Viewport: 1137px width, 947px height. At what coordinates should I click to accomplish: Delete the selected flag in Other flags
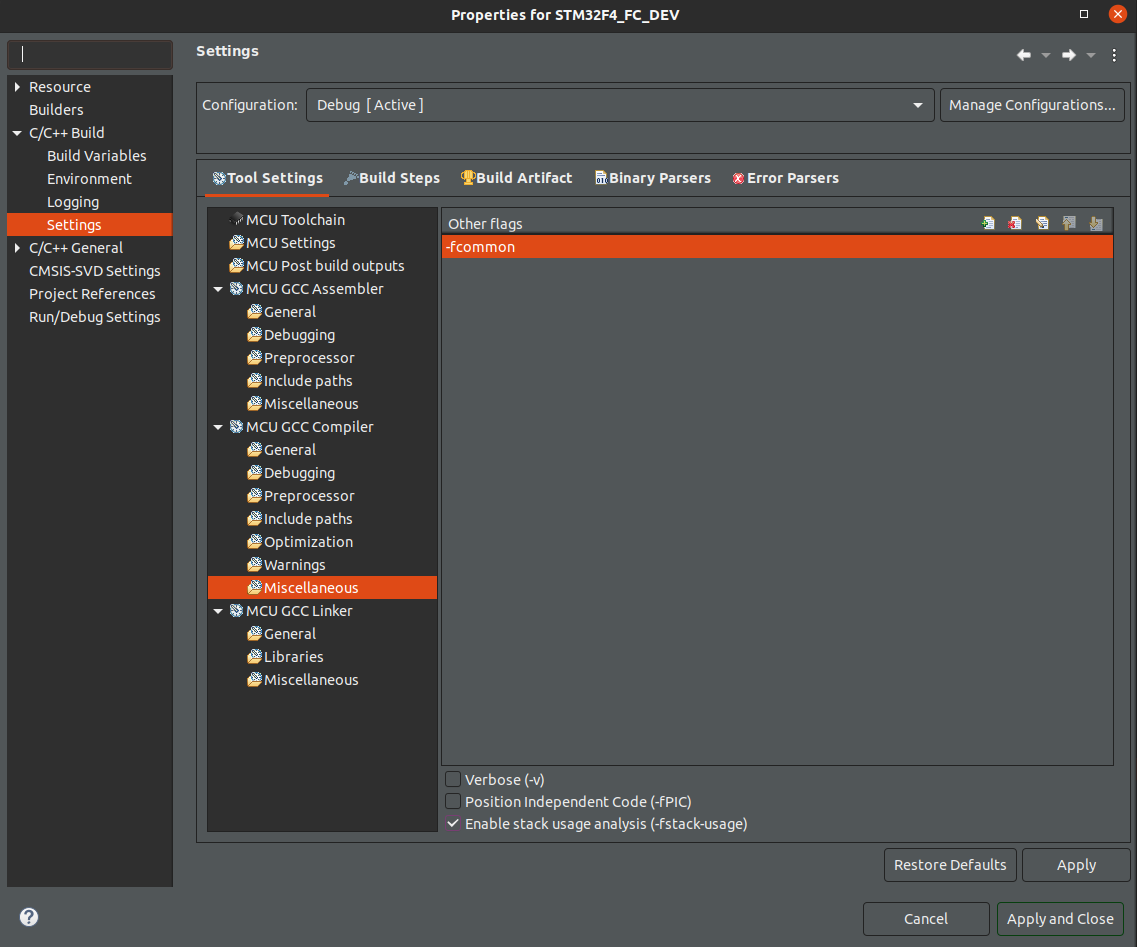pyautogui.click(x=1014, y=223)
